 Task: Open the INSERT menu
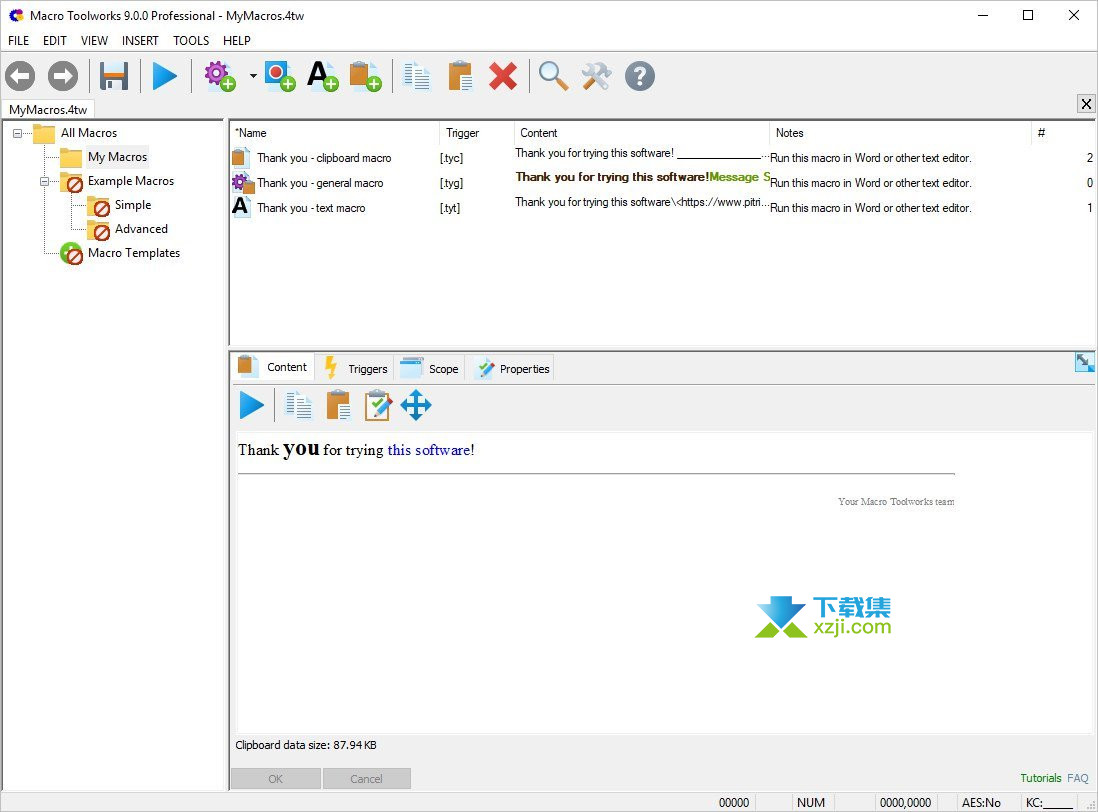140,41
